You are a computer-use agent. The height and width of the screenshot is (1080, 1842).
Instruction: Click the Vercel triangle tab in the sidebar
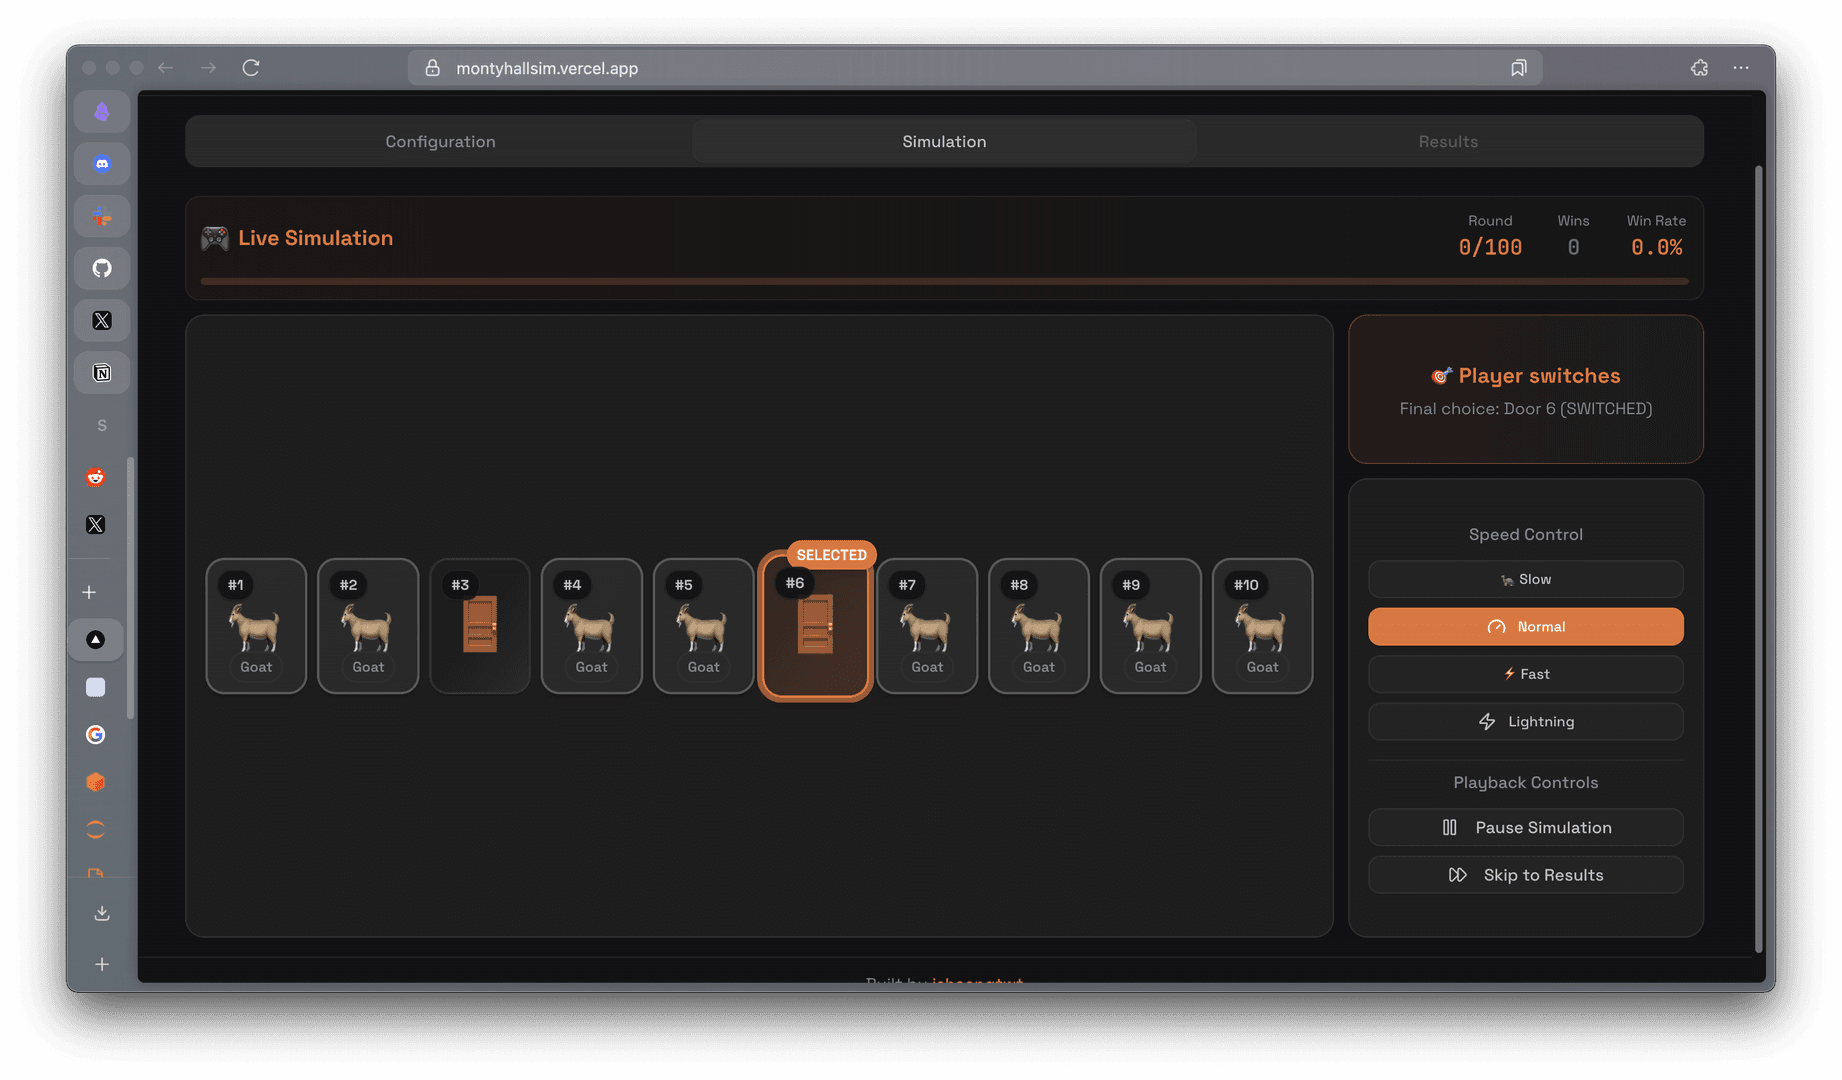coord(96,639)
